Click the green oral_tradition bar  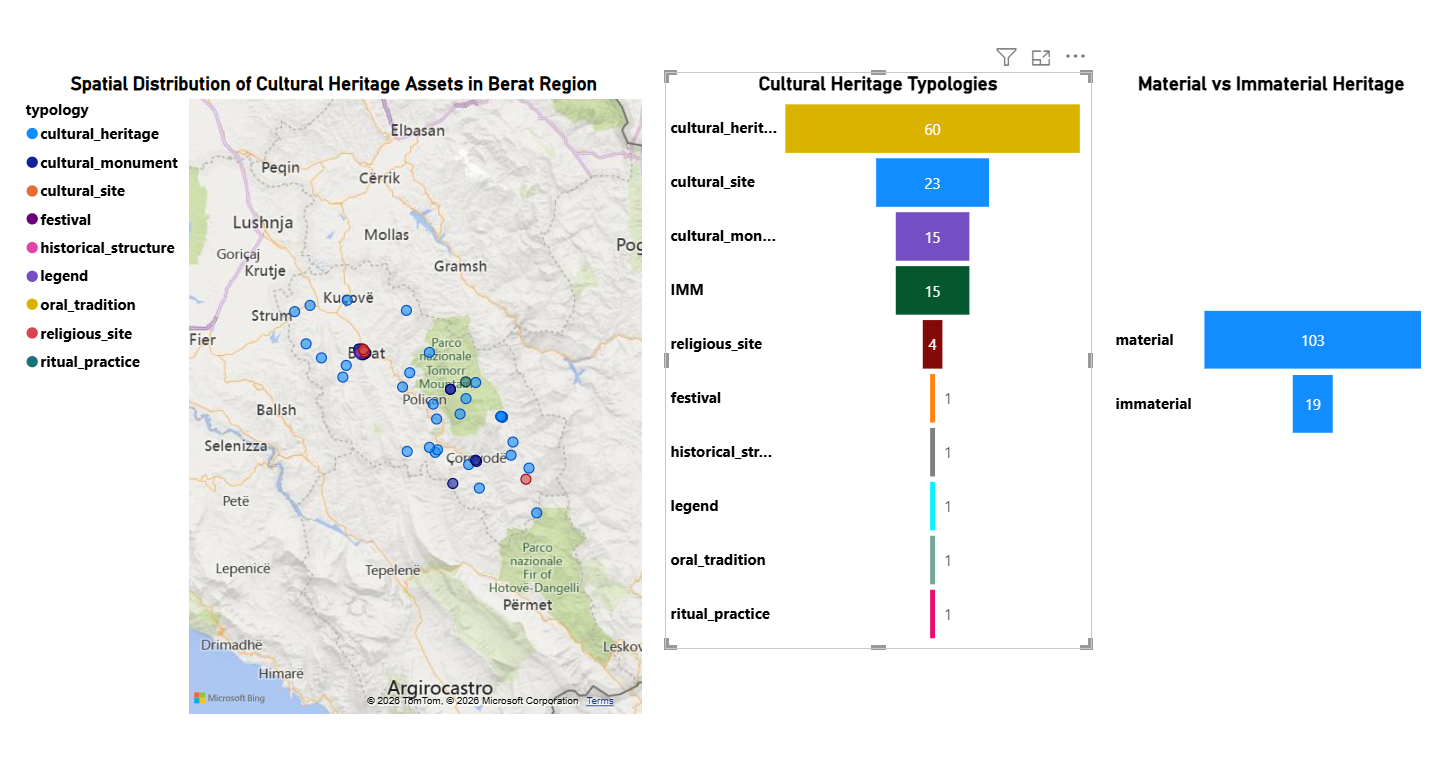click(x=932, y=561)
